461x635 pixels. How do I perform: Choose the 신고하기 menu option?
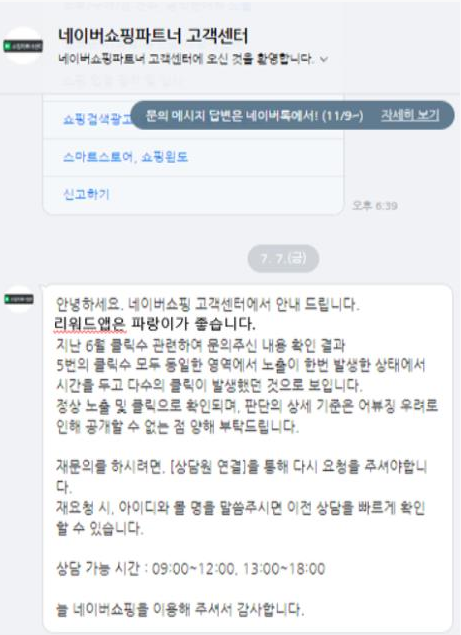(86, 194)
